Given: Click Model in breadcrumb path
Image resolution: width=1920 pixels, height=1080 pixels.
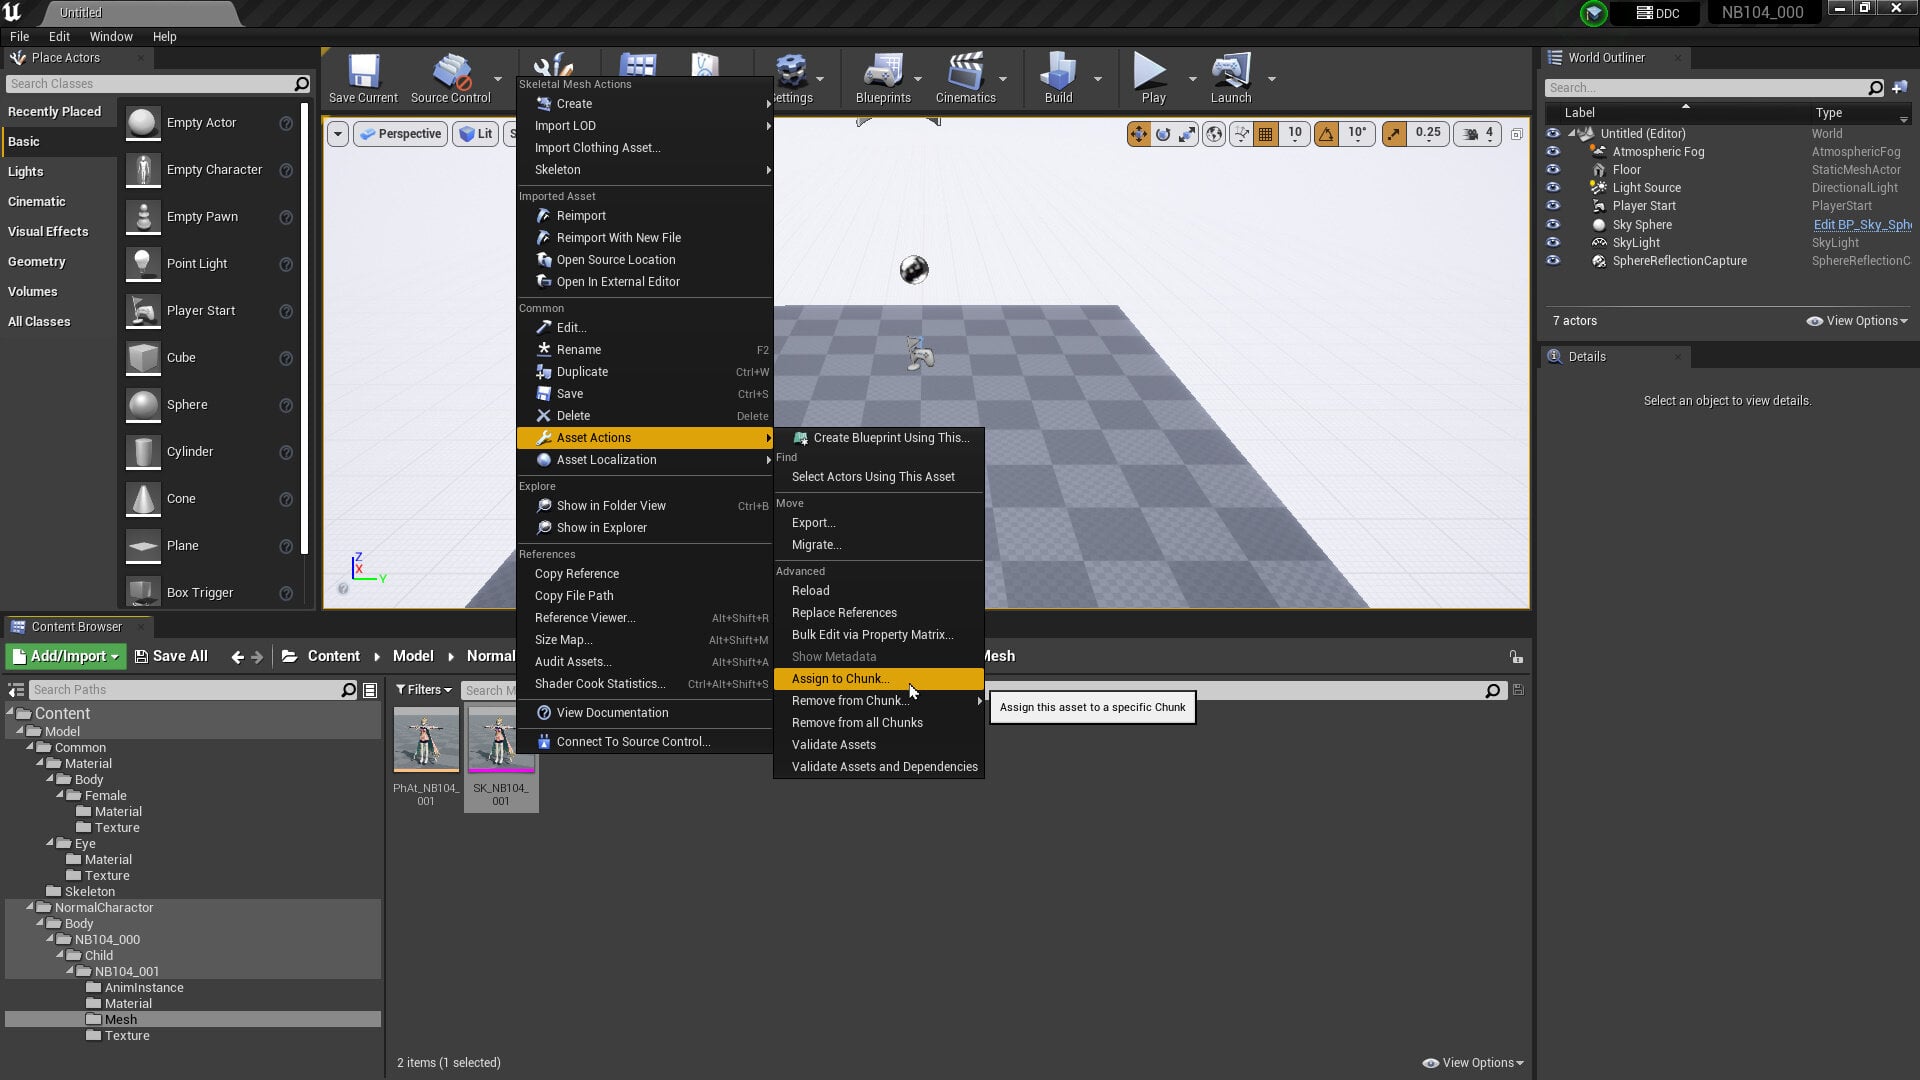Looking at the screenshot, I should 413,657.
